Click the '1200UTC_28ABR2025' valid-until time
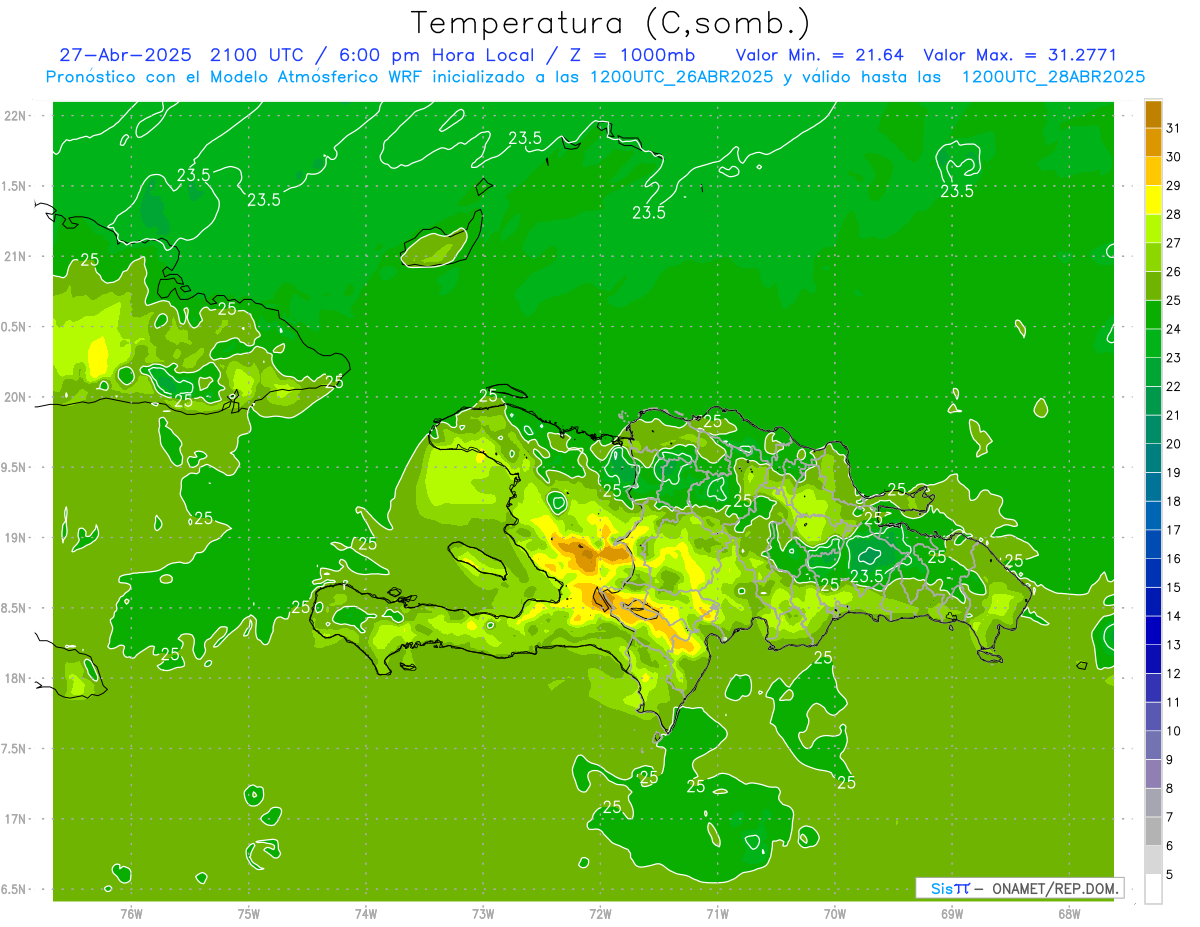This screenshot has height=927, width=1200. (1053, 77)
